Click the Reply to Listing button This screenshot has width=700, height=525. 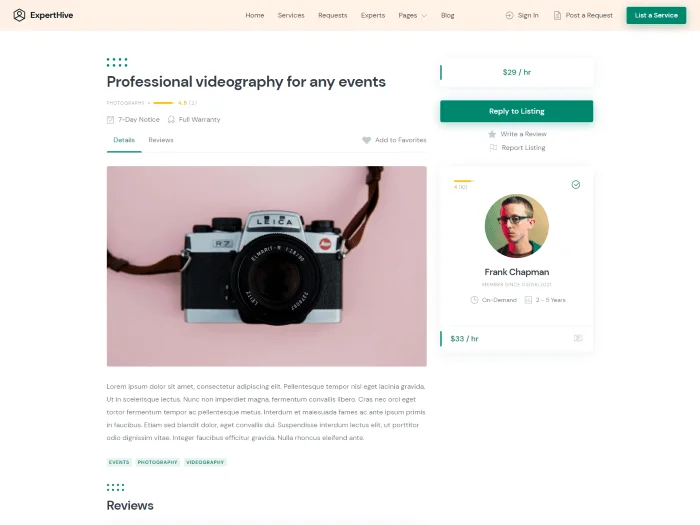(517, 111)
